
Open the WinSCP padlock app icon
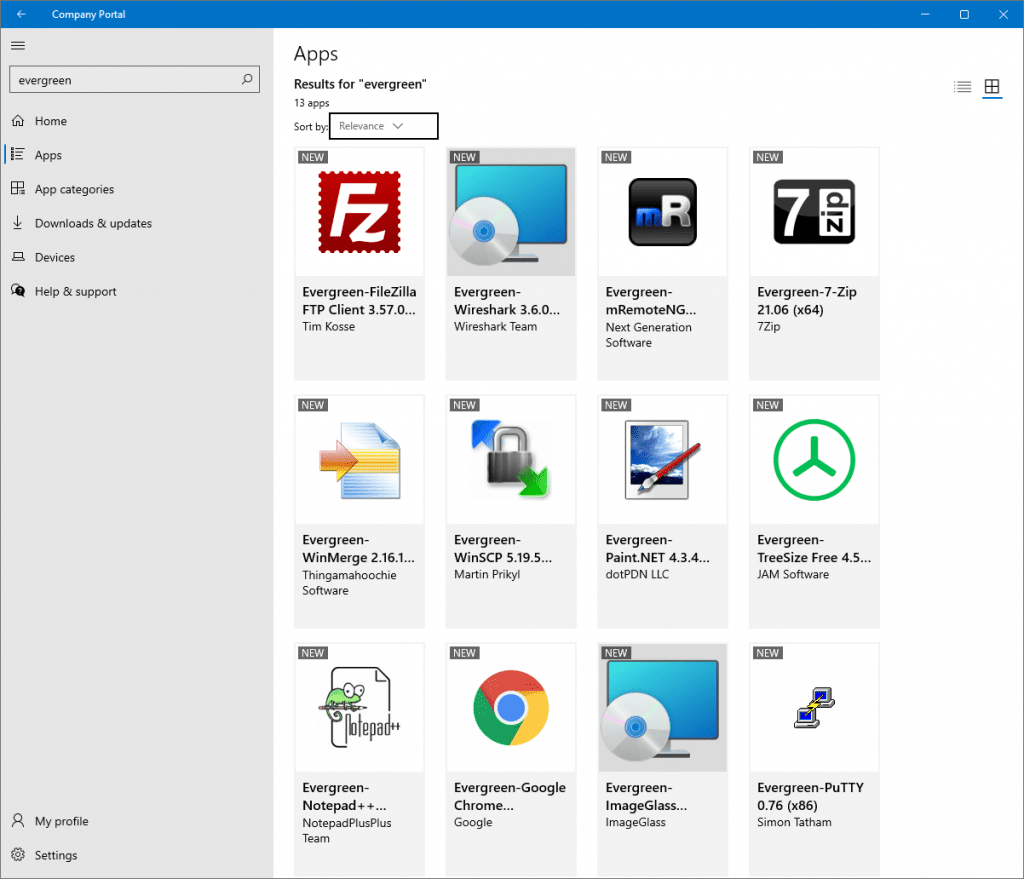tap(511, 458)
